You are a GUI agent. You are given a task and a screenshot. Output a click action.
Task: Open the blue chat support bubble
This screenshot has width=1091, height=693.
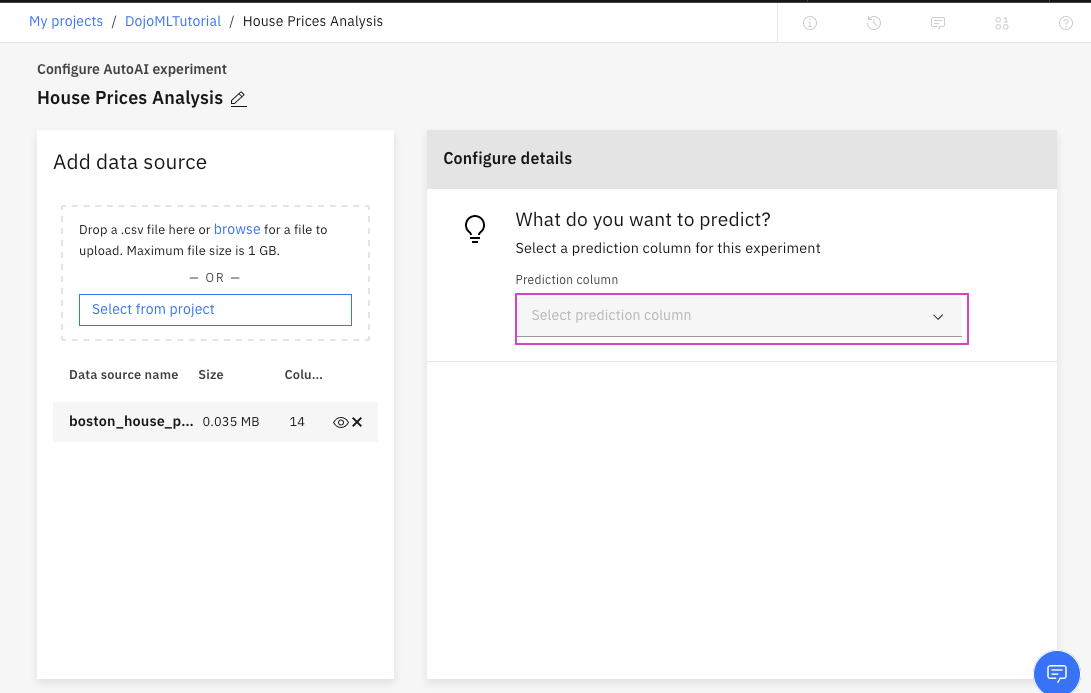[1056, 672]
